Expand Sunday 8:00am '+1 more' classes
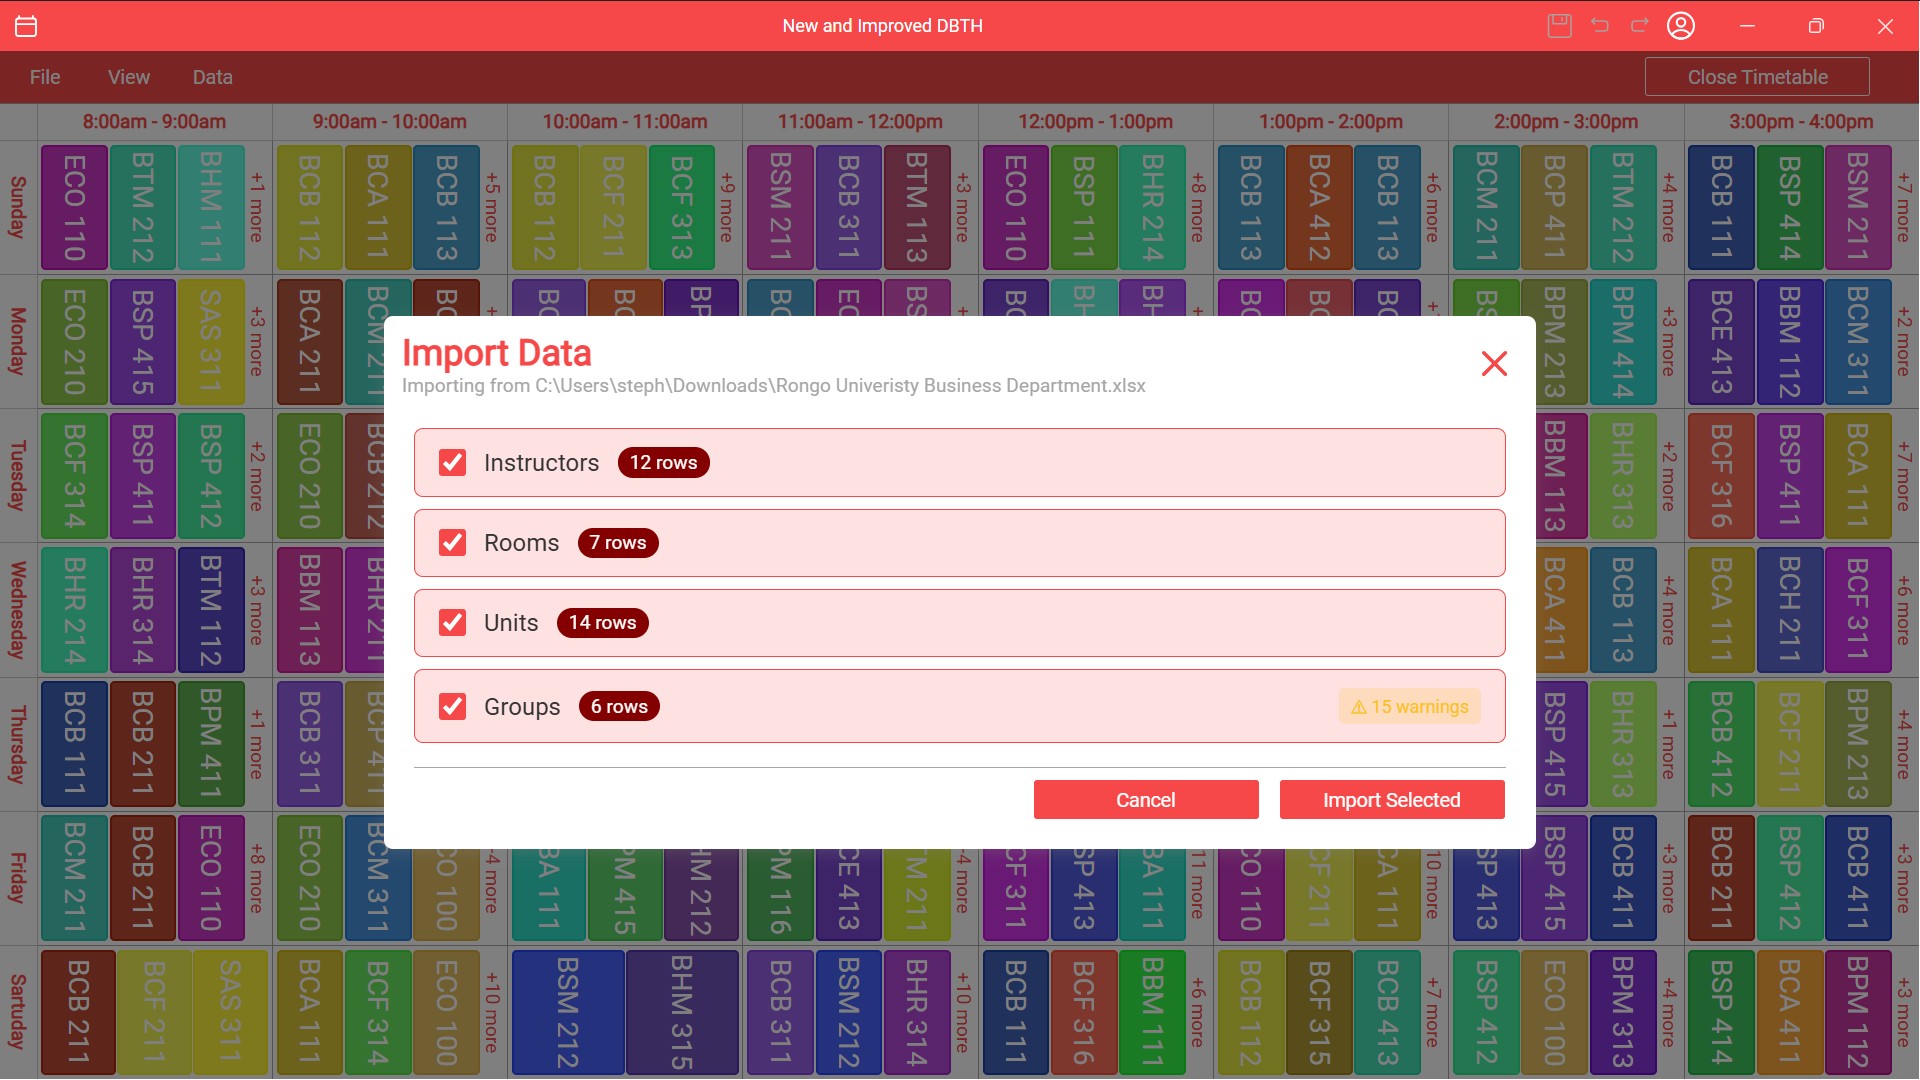Viewport: 1920px width, 1080px height. [257, 207]
